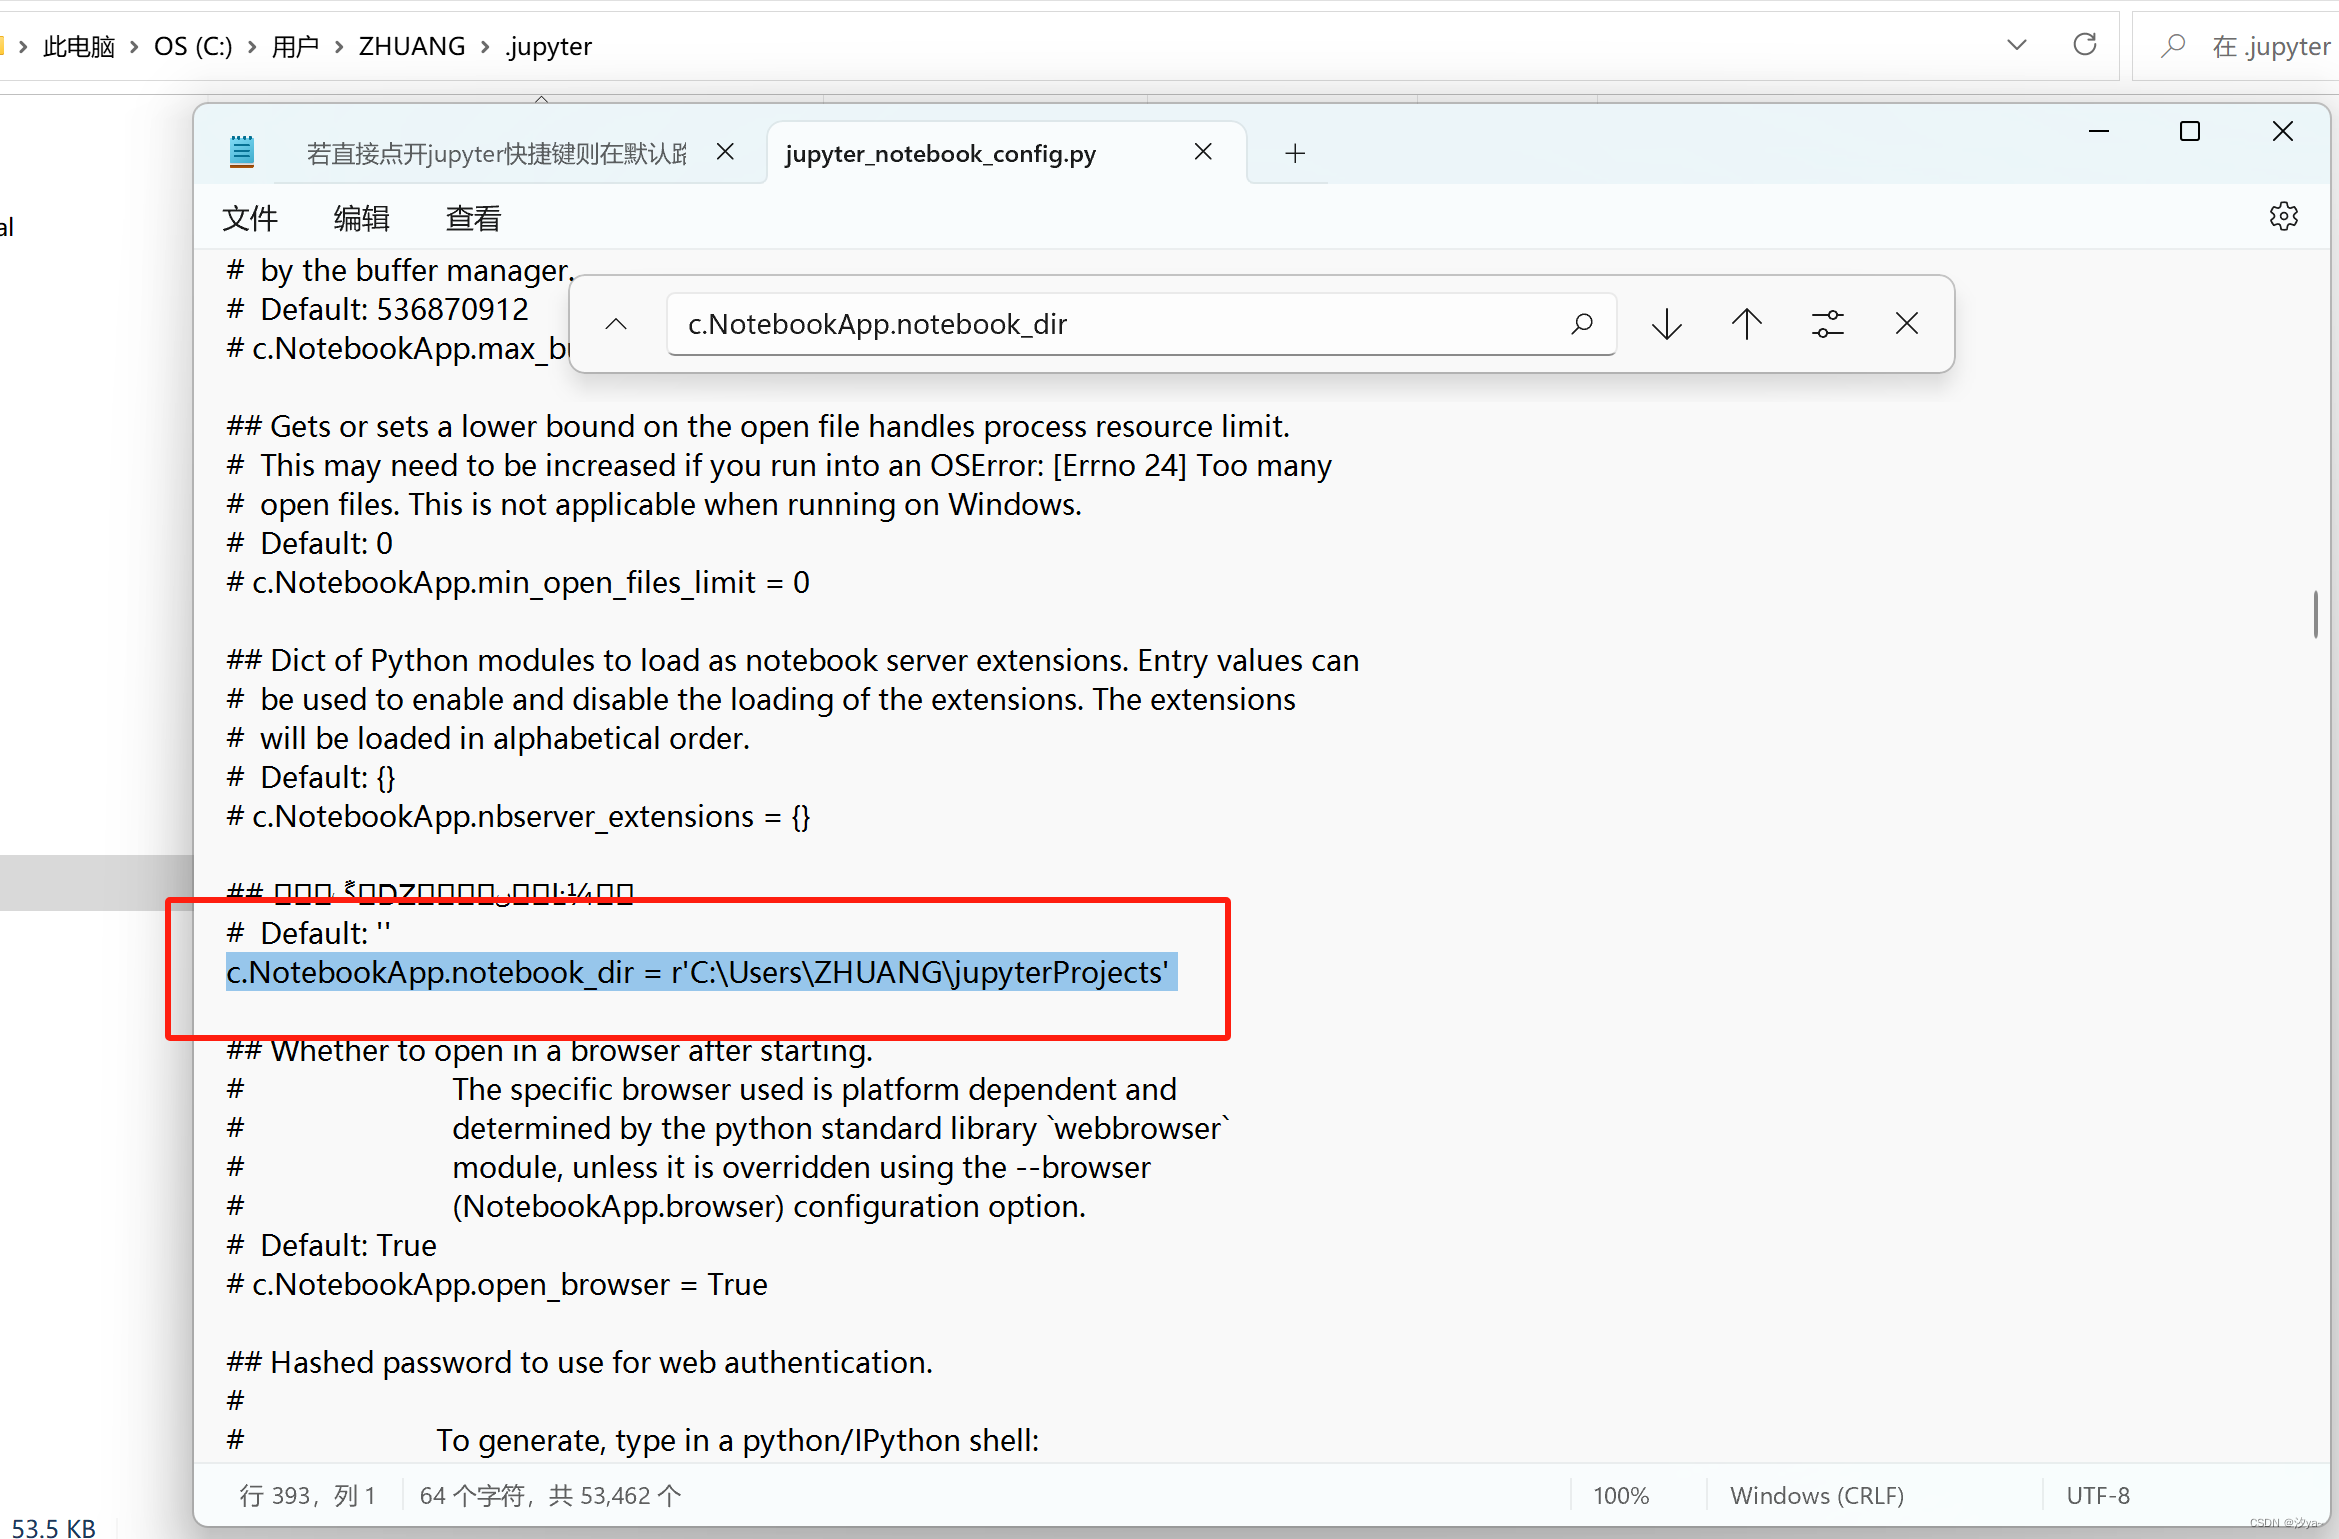Image resolution: width=2339 pixels, height=1539 pixels.
Task: Click UTF-8 encoding indicator
Action: [x=2098, y=1495]
